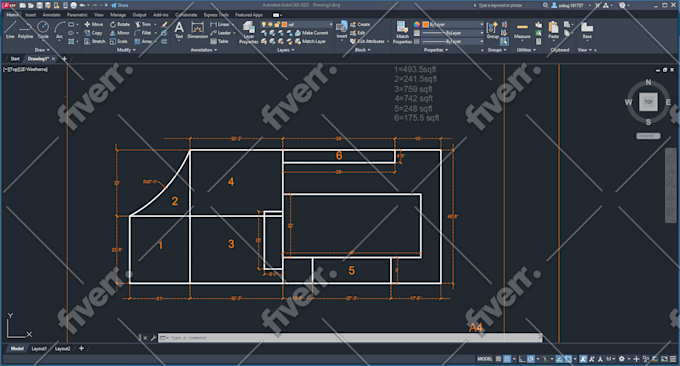
Task: Click the Share button
Action: 120,5
